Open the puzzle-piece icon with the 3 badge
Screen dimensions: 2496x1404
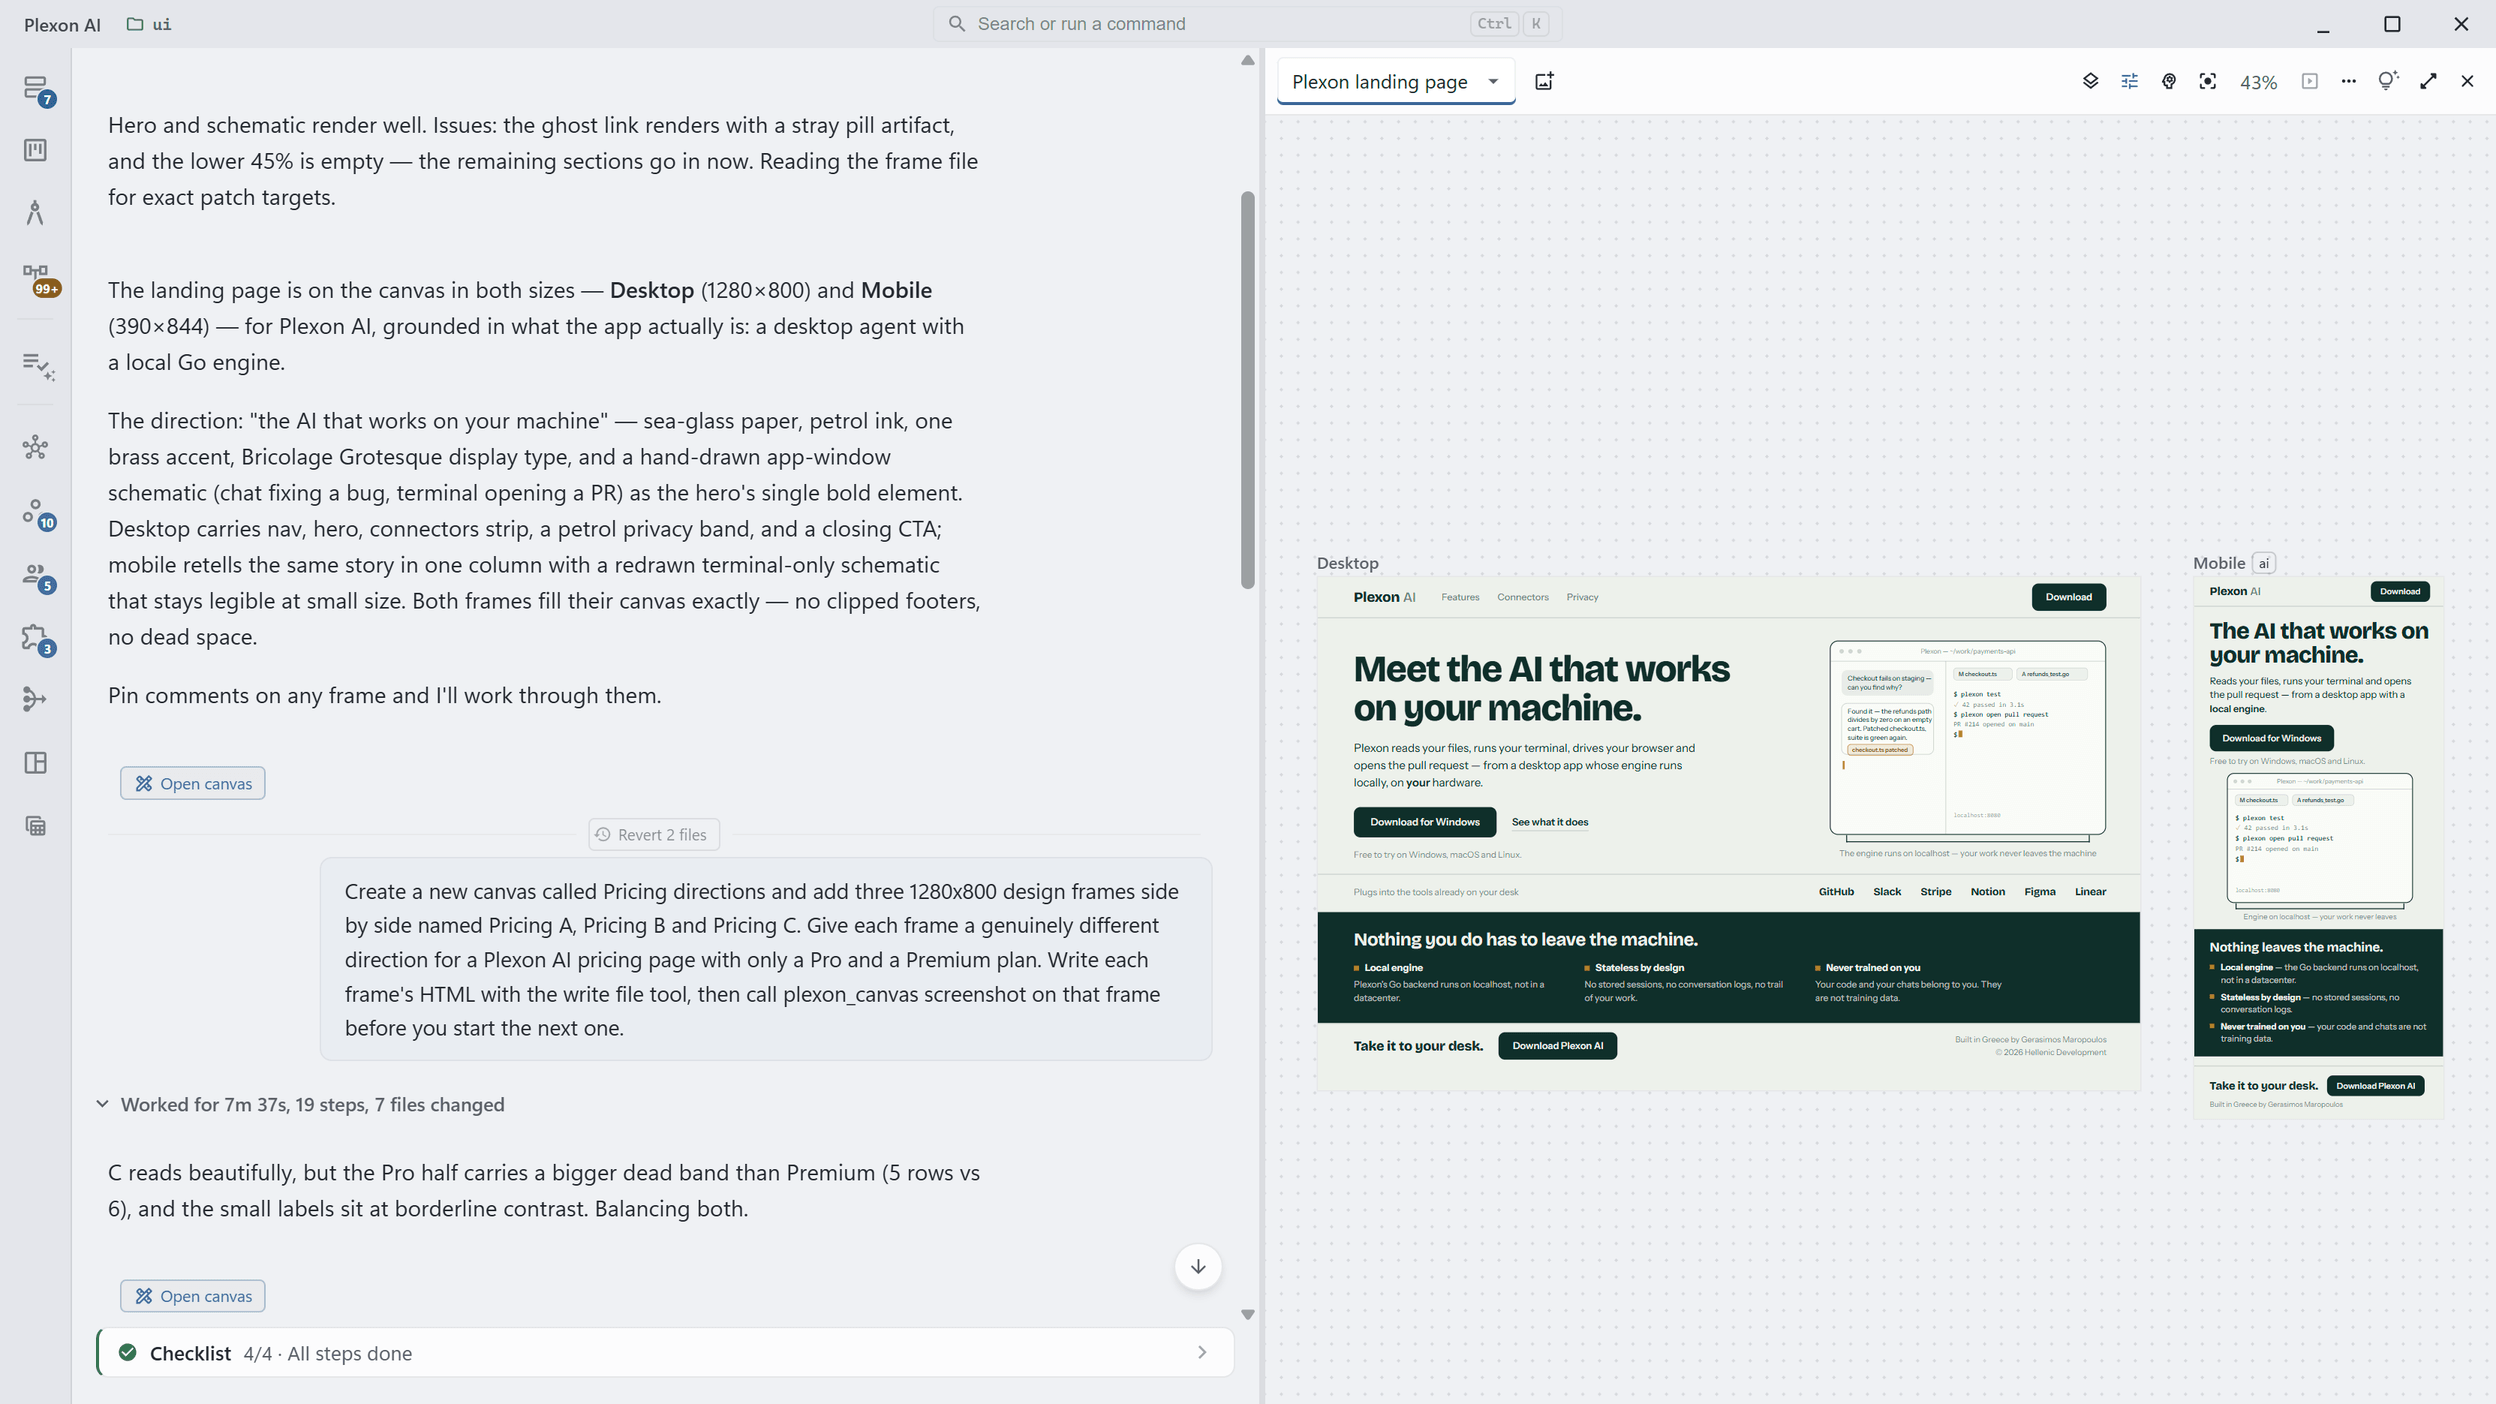[38, 640]
